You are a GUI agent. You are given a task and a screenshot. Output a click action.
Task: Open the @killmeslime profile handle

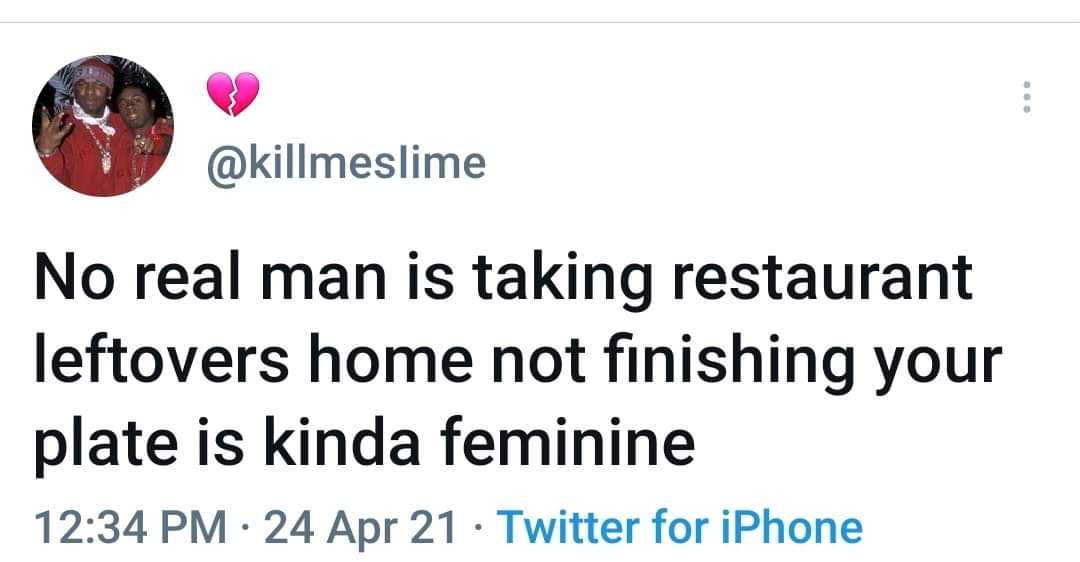coord(345,162)
